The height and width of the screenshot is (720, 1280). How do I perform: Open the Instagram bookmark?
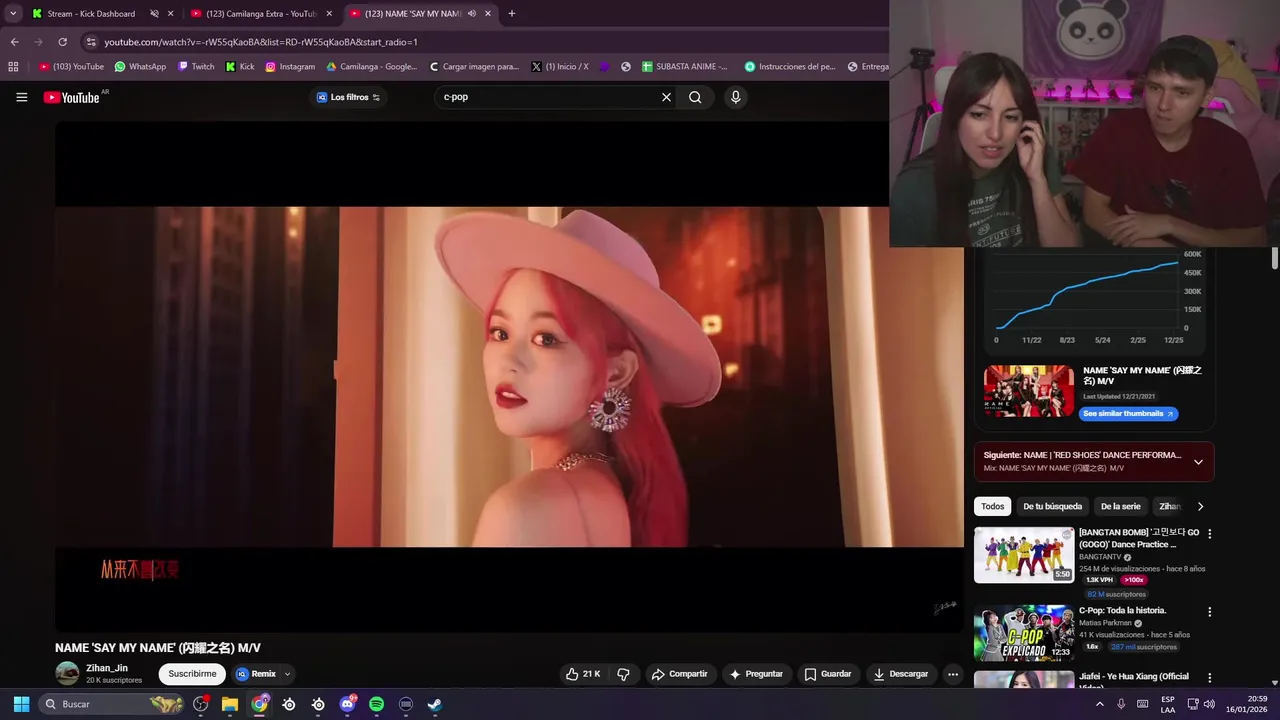290,67
